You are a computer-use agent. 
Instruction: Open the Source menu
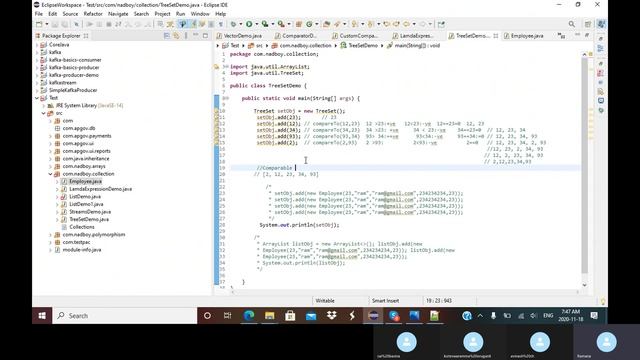(x=70, y=14)
